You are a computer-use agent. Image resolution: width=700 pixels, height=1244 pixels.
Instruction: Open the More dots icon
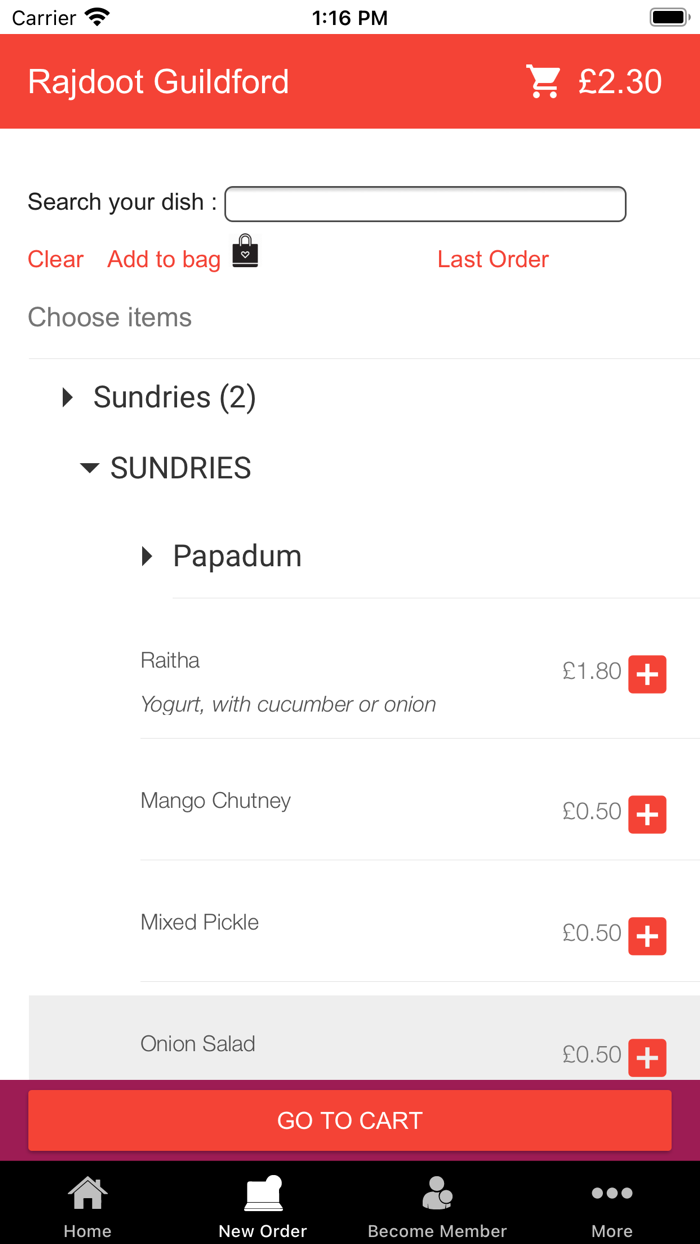point(612,1193)
